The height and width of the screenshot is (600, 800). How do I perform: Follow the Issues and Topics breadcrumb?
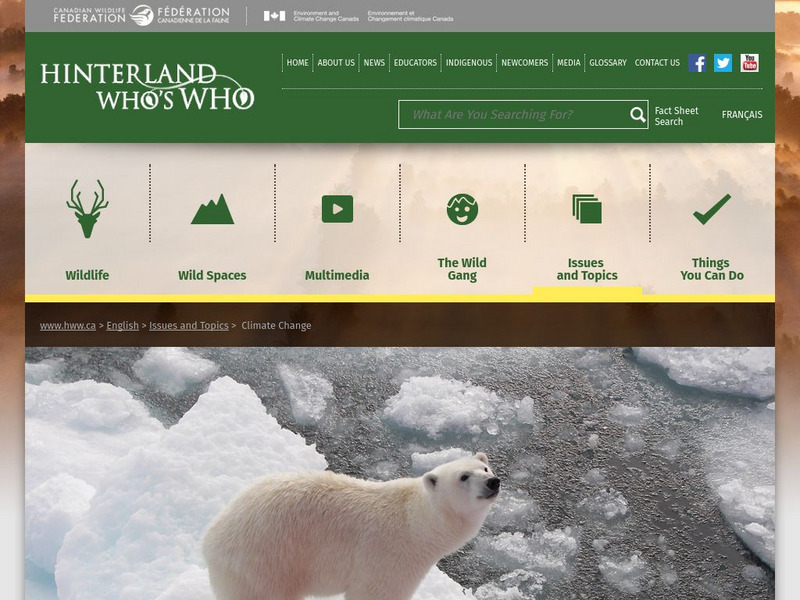pos(189,326)
